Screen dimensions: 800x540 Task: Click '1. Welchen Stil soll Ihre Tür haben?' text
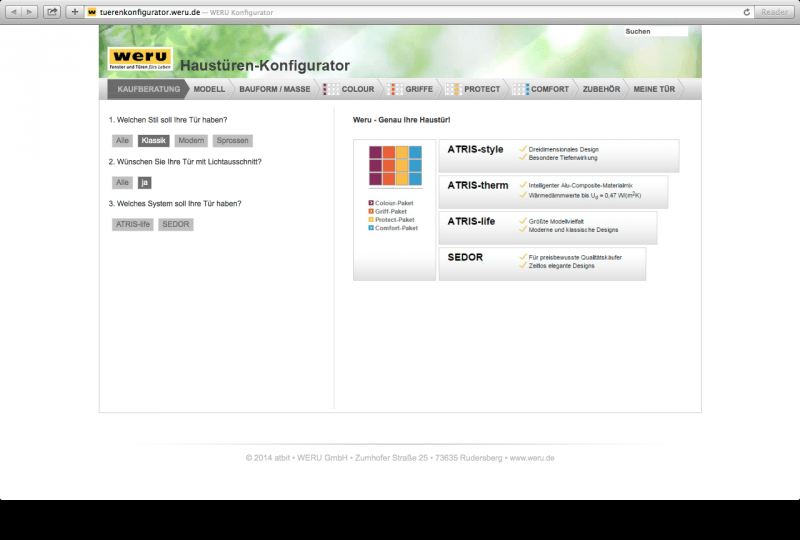click(x=168, y=120)
